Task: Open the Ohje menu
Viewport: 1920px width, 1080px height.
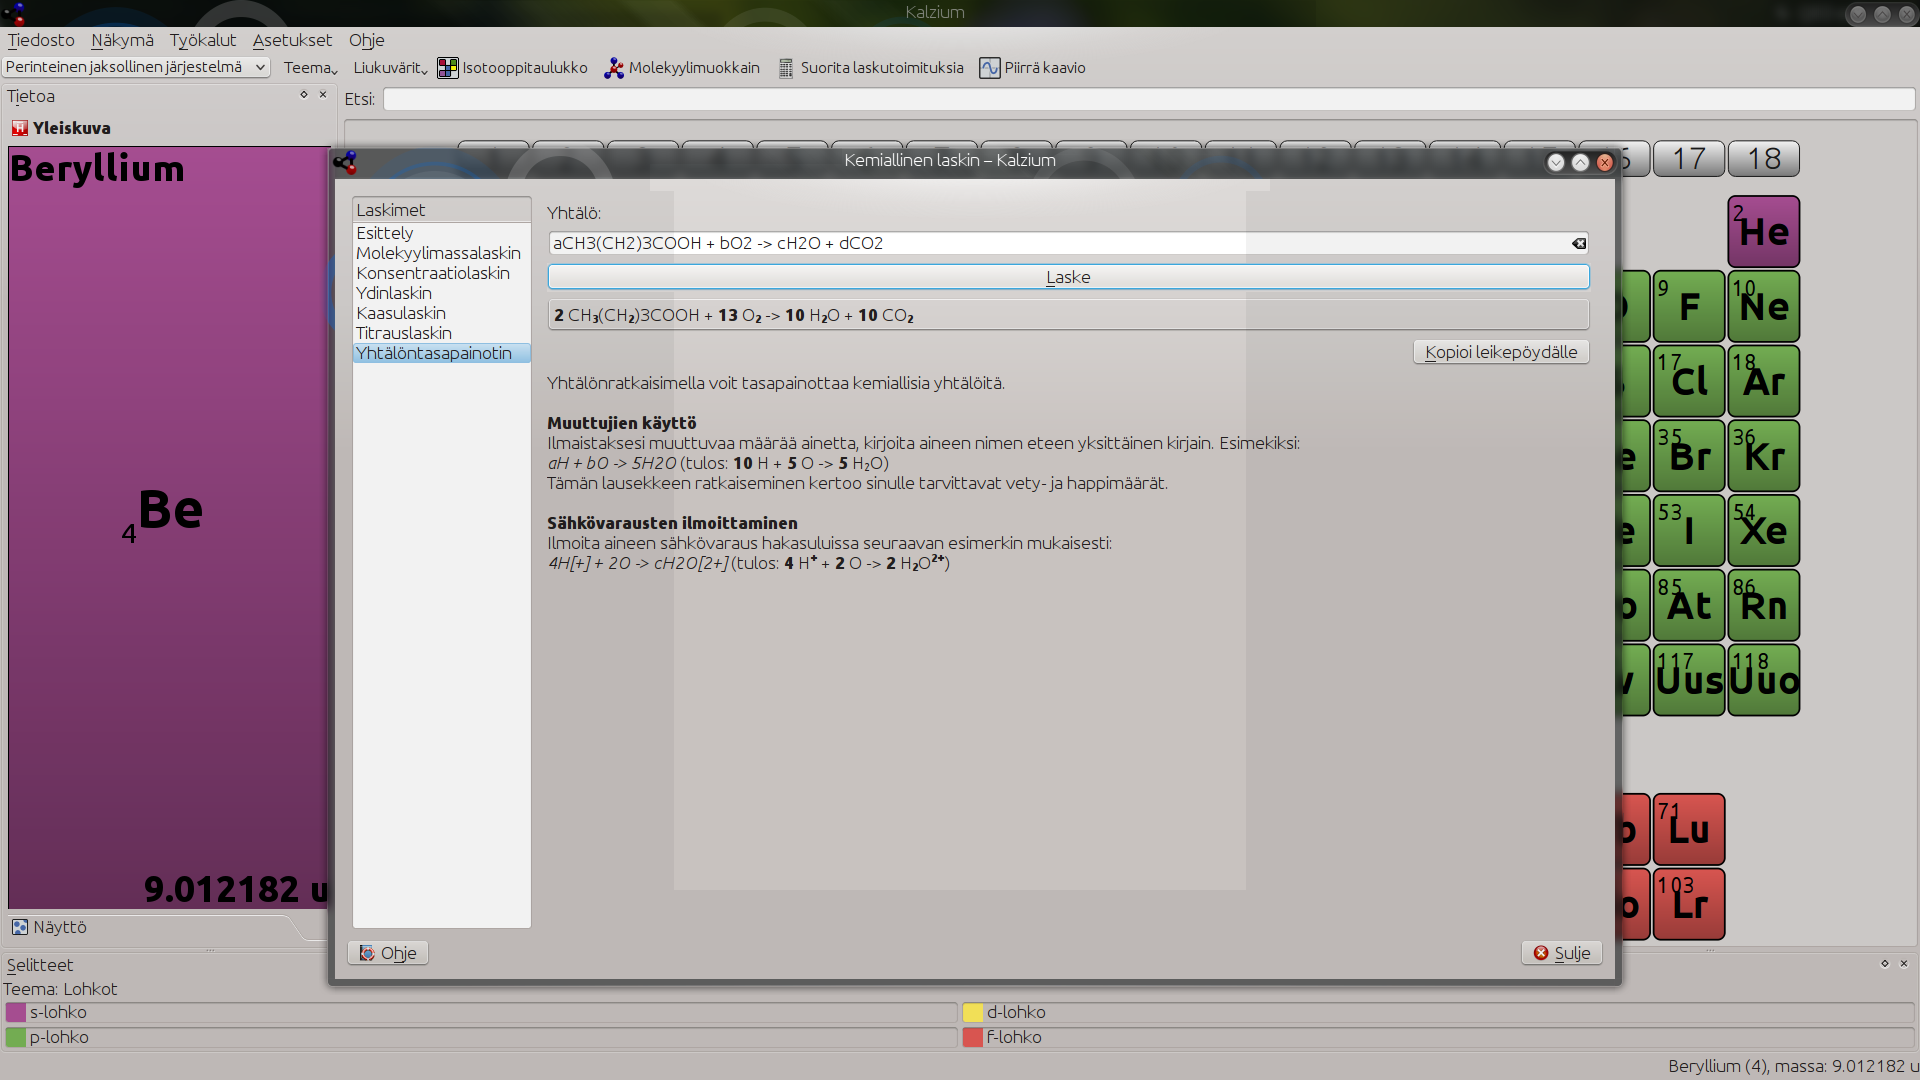Action: [366, 40]
